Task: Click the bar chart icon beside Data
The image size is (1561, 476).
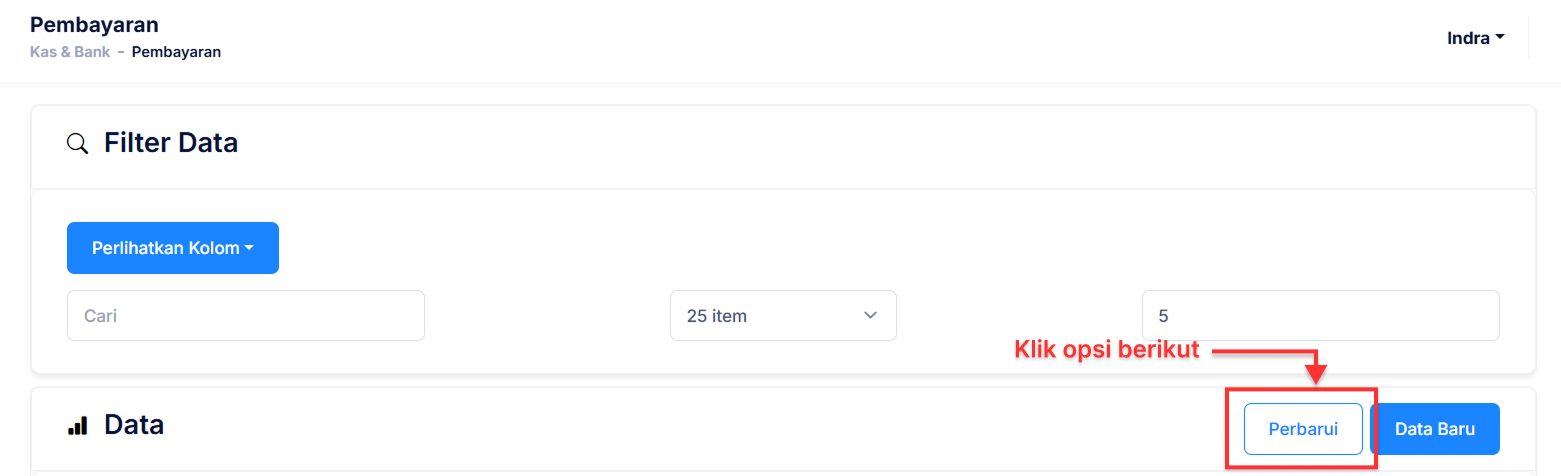Action: tap(77, 426)
